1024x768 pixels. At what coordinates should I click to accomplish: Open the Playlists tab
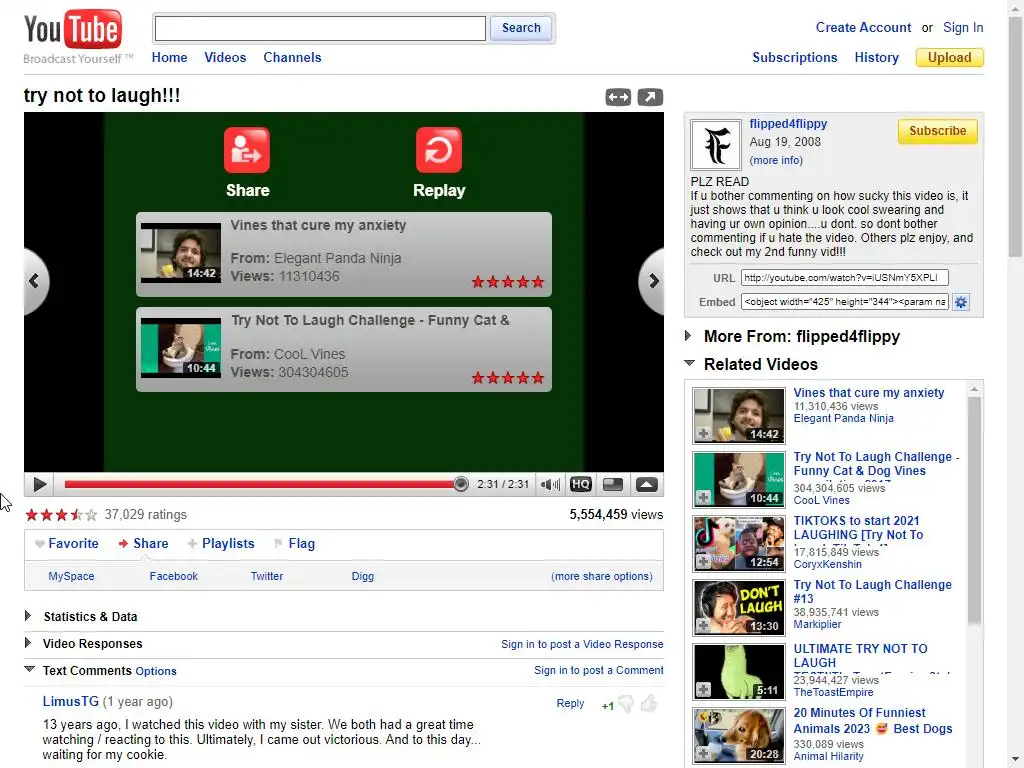point(221,543)
